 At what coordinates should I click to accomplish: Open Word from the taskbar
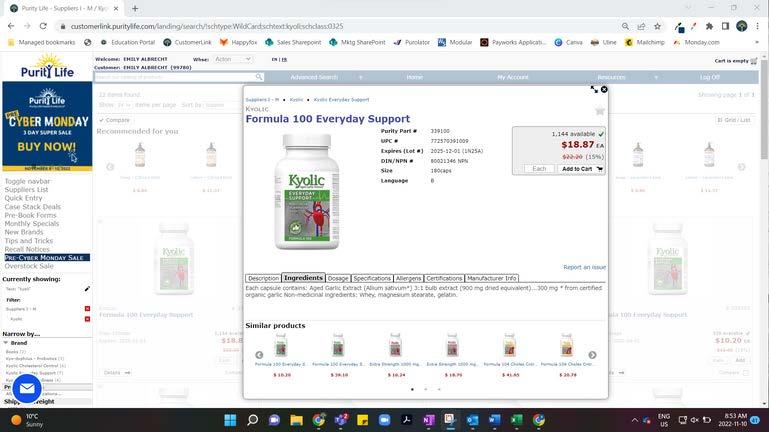(x=494, y=420)
